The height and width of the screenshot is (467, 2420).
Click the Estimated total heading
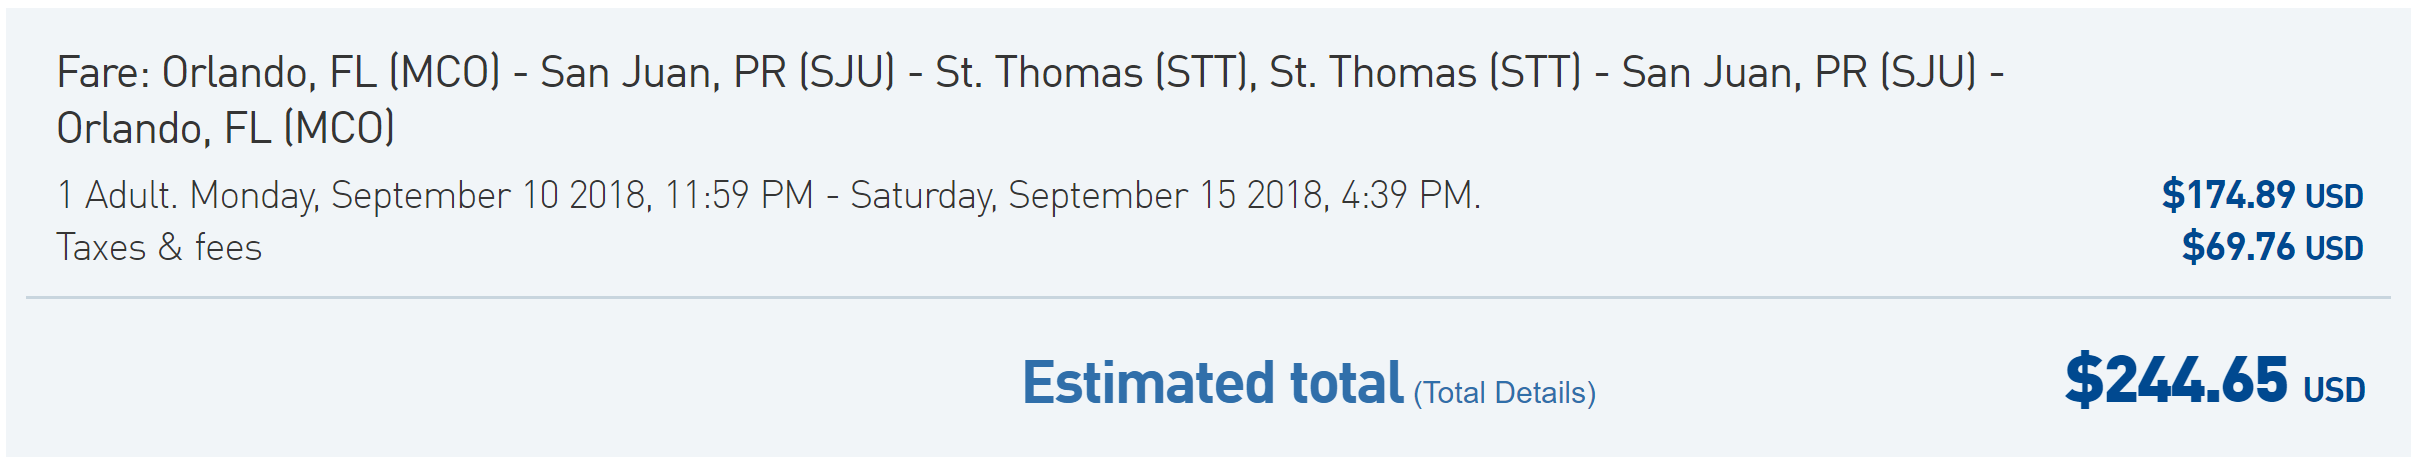(1212, 383)
